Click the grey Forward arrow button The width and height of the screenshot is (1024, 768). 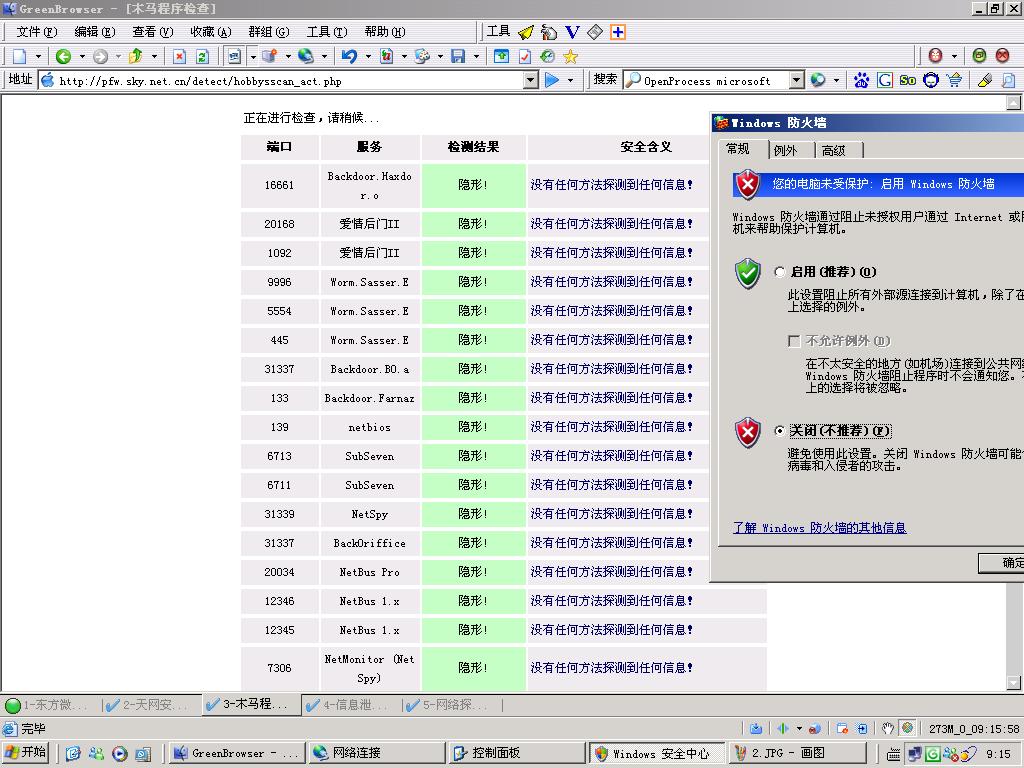(x=100, y=57)
